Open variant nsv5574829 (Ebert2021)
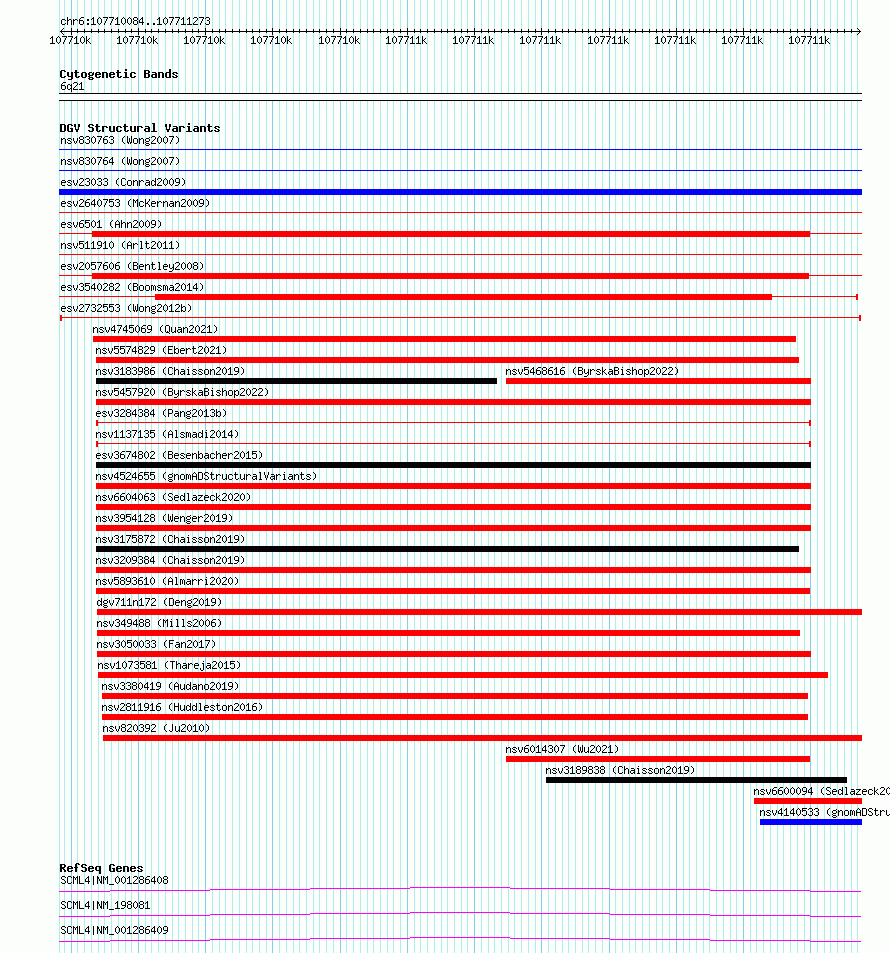 pyautogui.click(x=161, y=351)
